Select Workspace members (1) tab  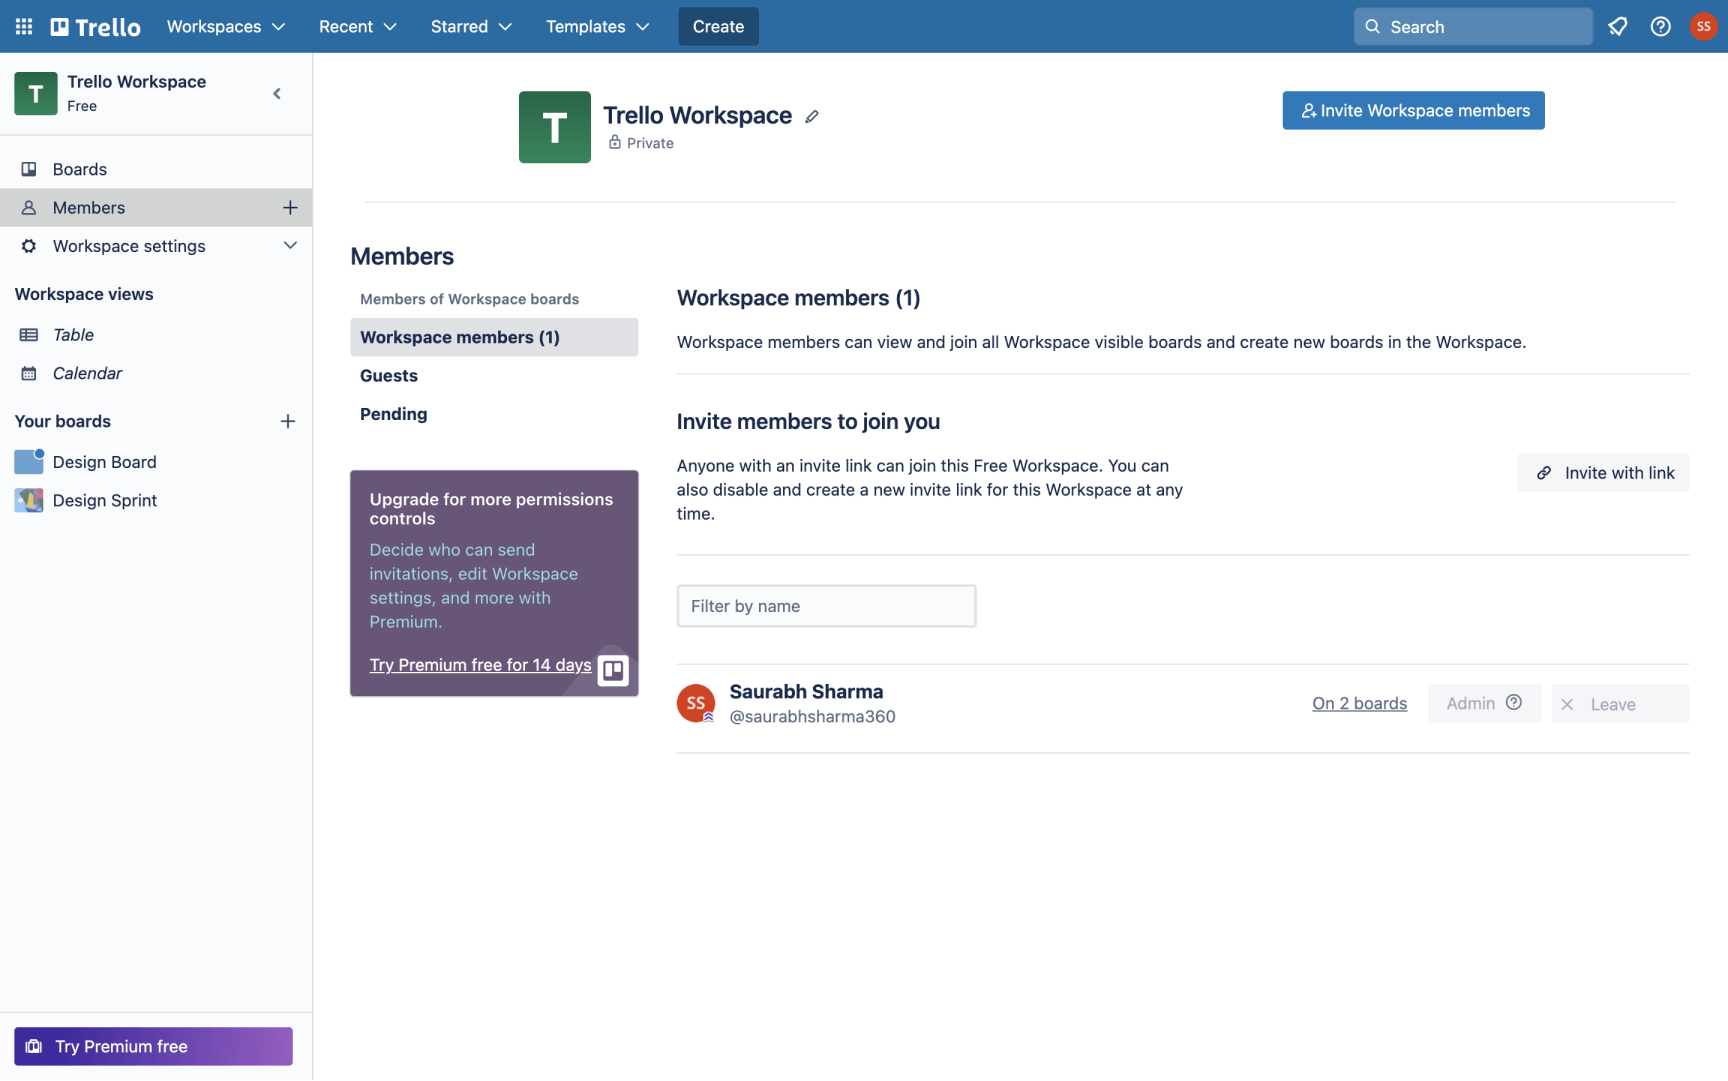point(494,338)
